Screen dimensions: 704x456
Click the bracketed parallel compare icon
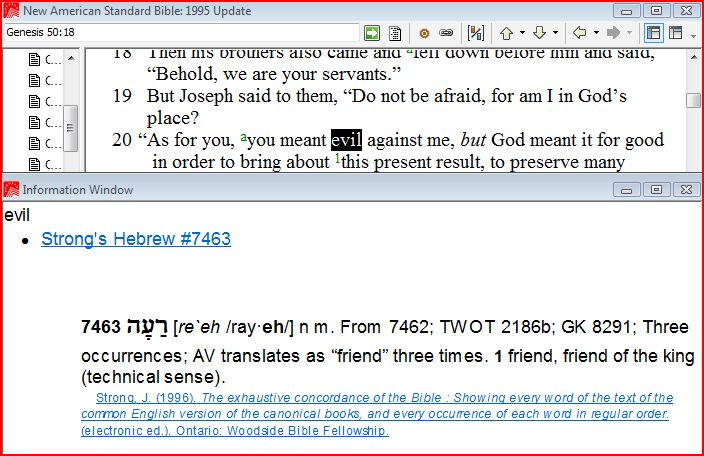tap(475, 33)
